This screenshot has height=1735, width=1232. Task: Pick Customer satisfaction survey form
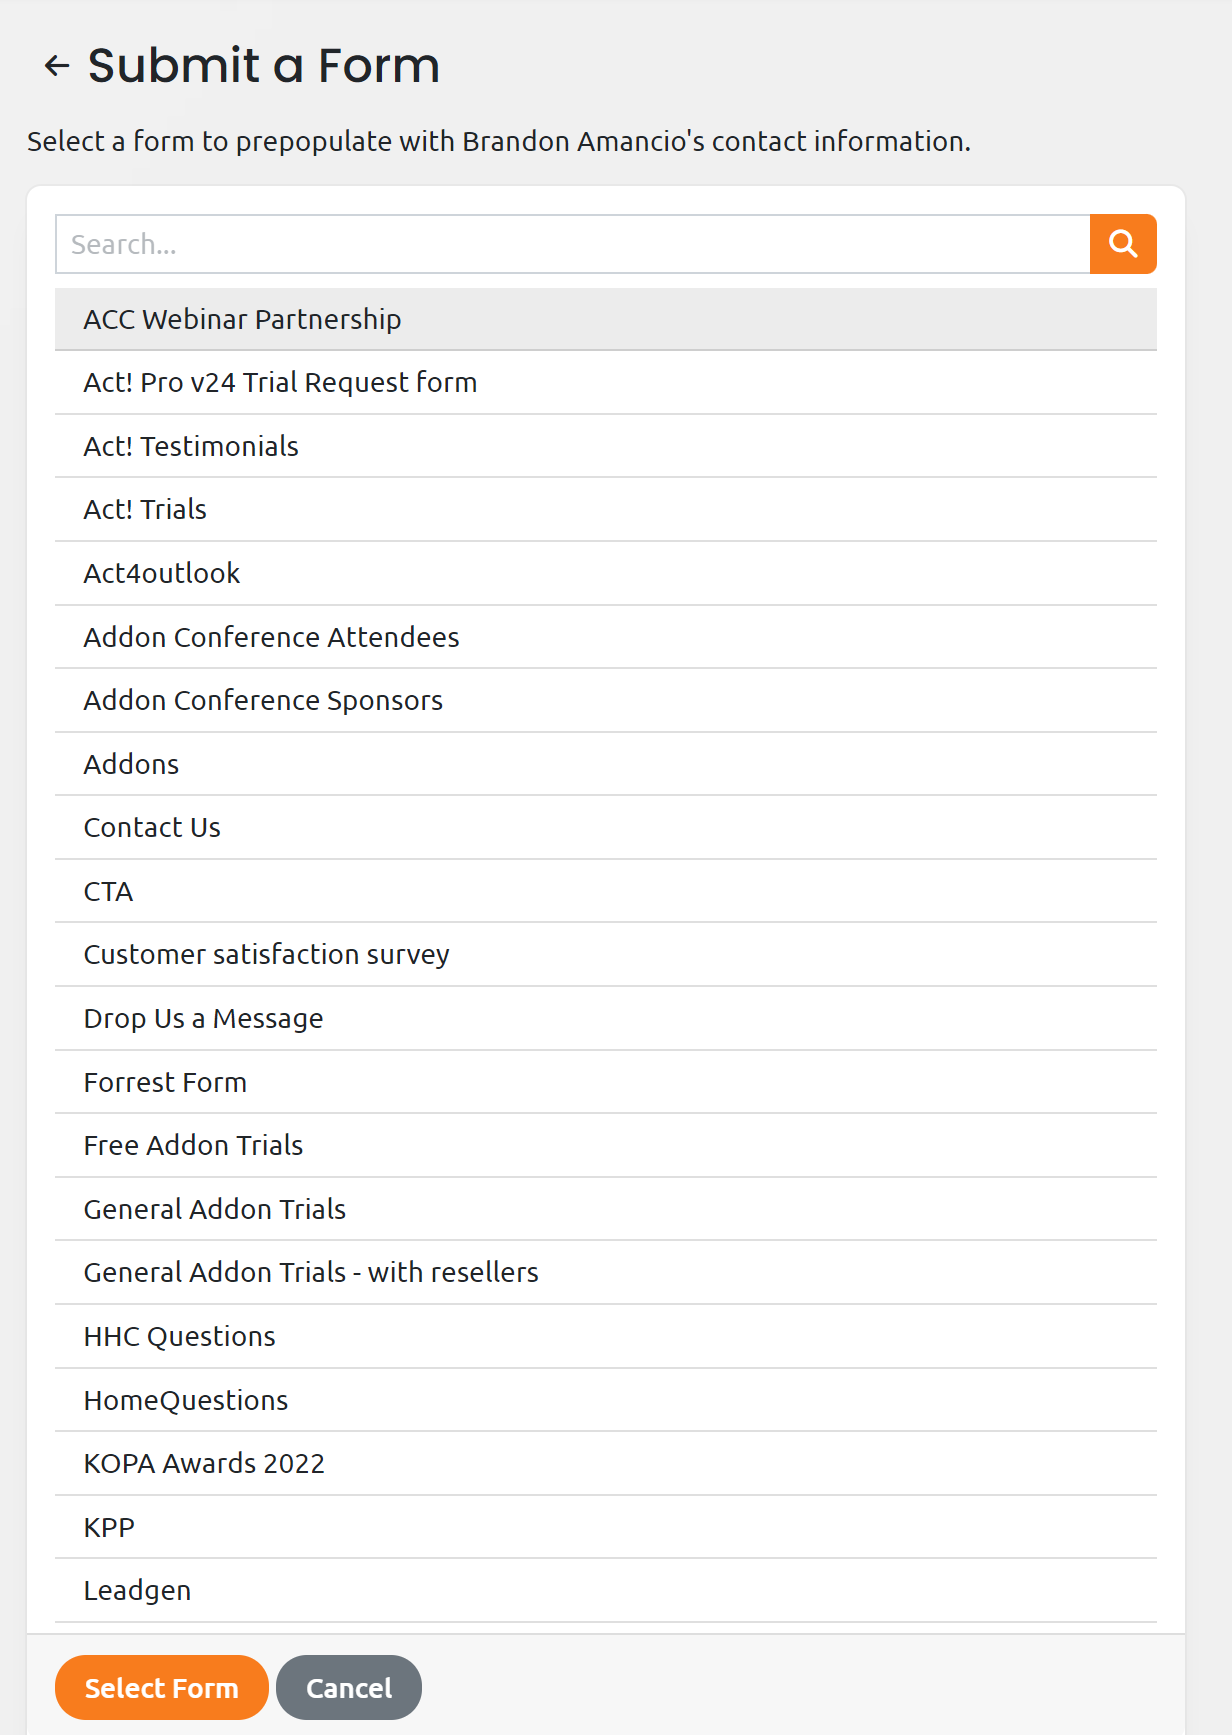[606, 954]
